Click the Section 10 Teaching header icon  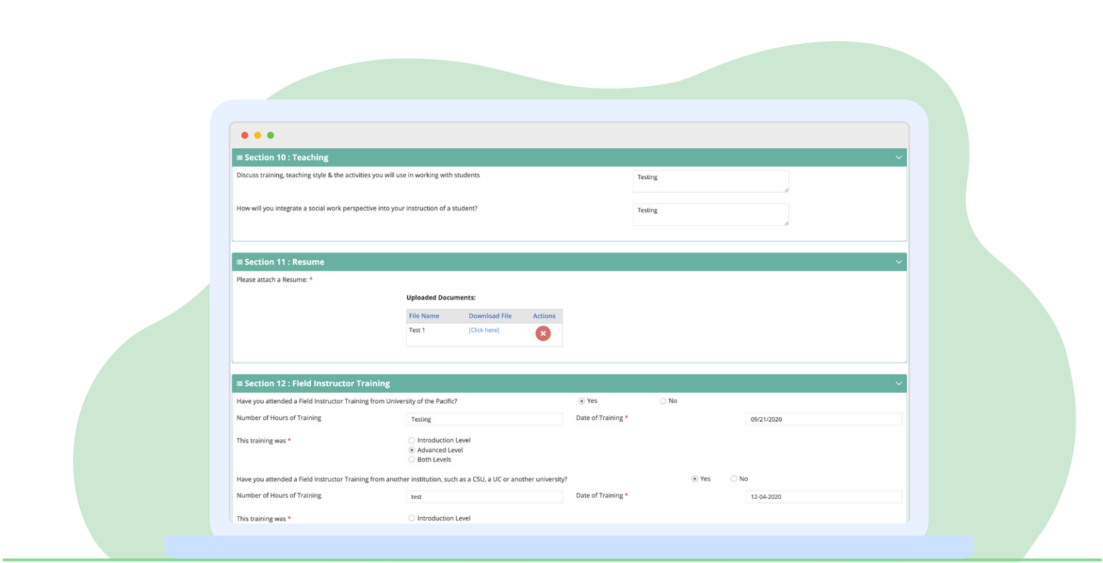240,158
